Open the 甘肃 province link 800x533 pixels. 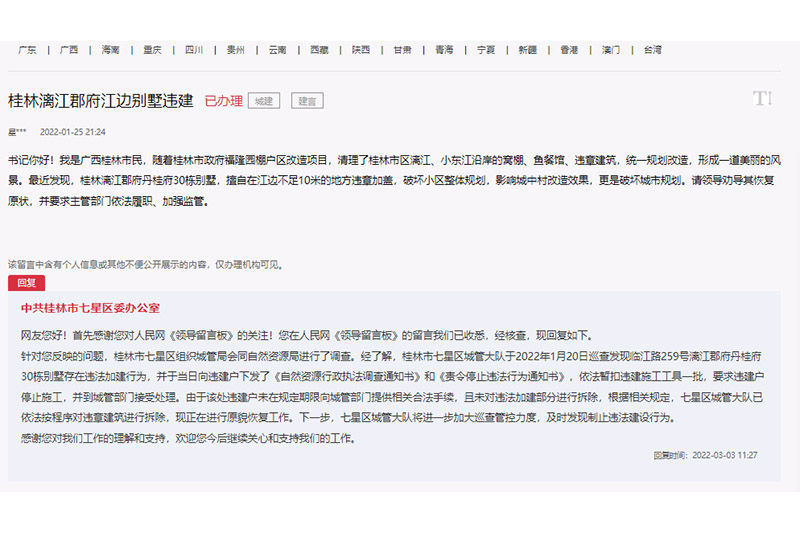click(x=403, y=50)
